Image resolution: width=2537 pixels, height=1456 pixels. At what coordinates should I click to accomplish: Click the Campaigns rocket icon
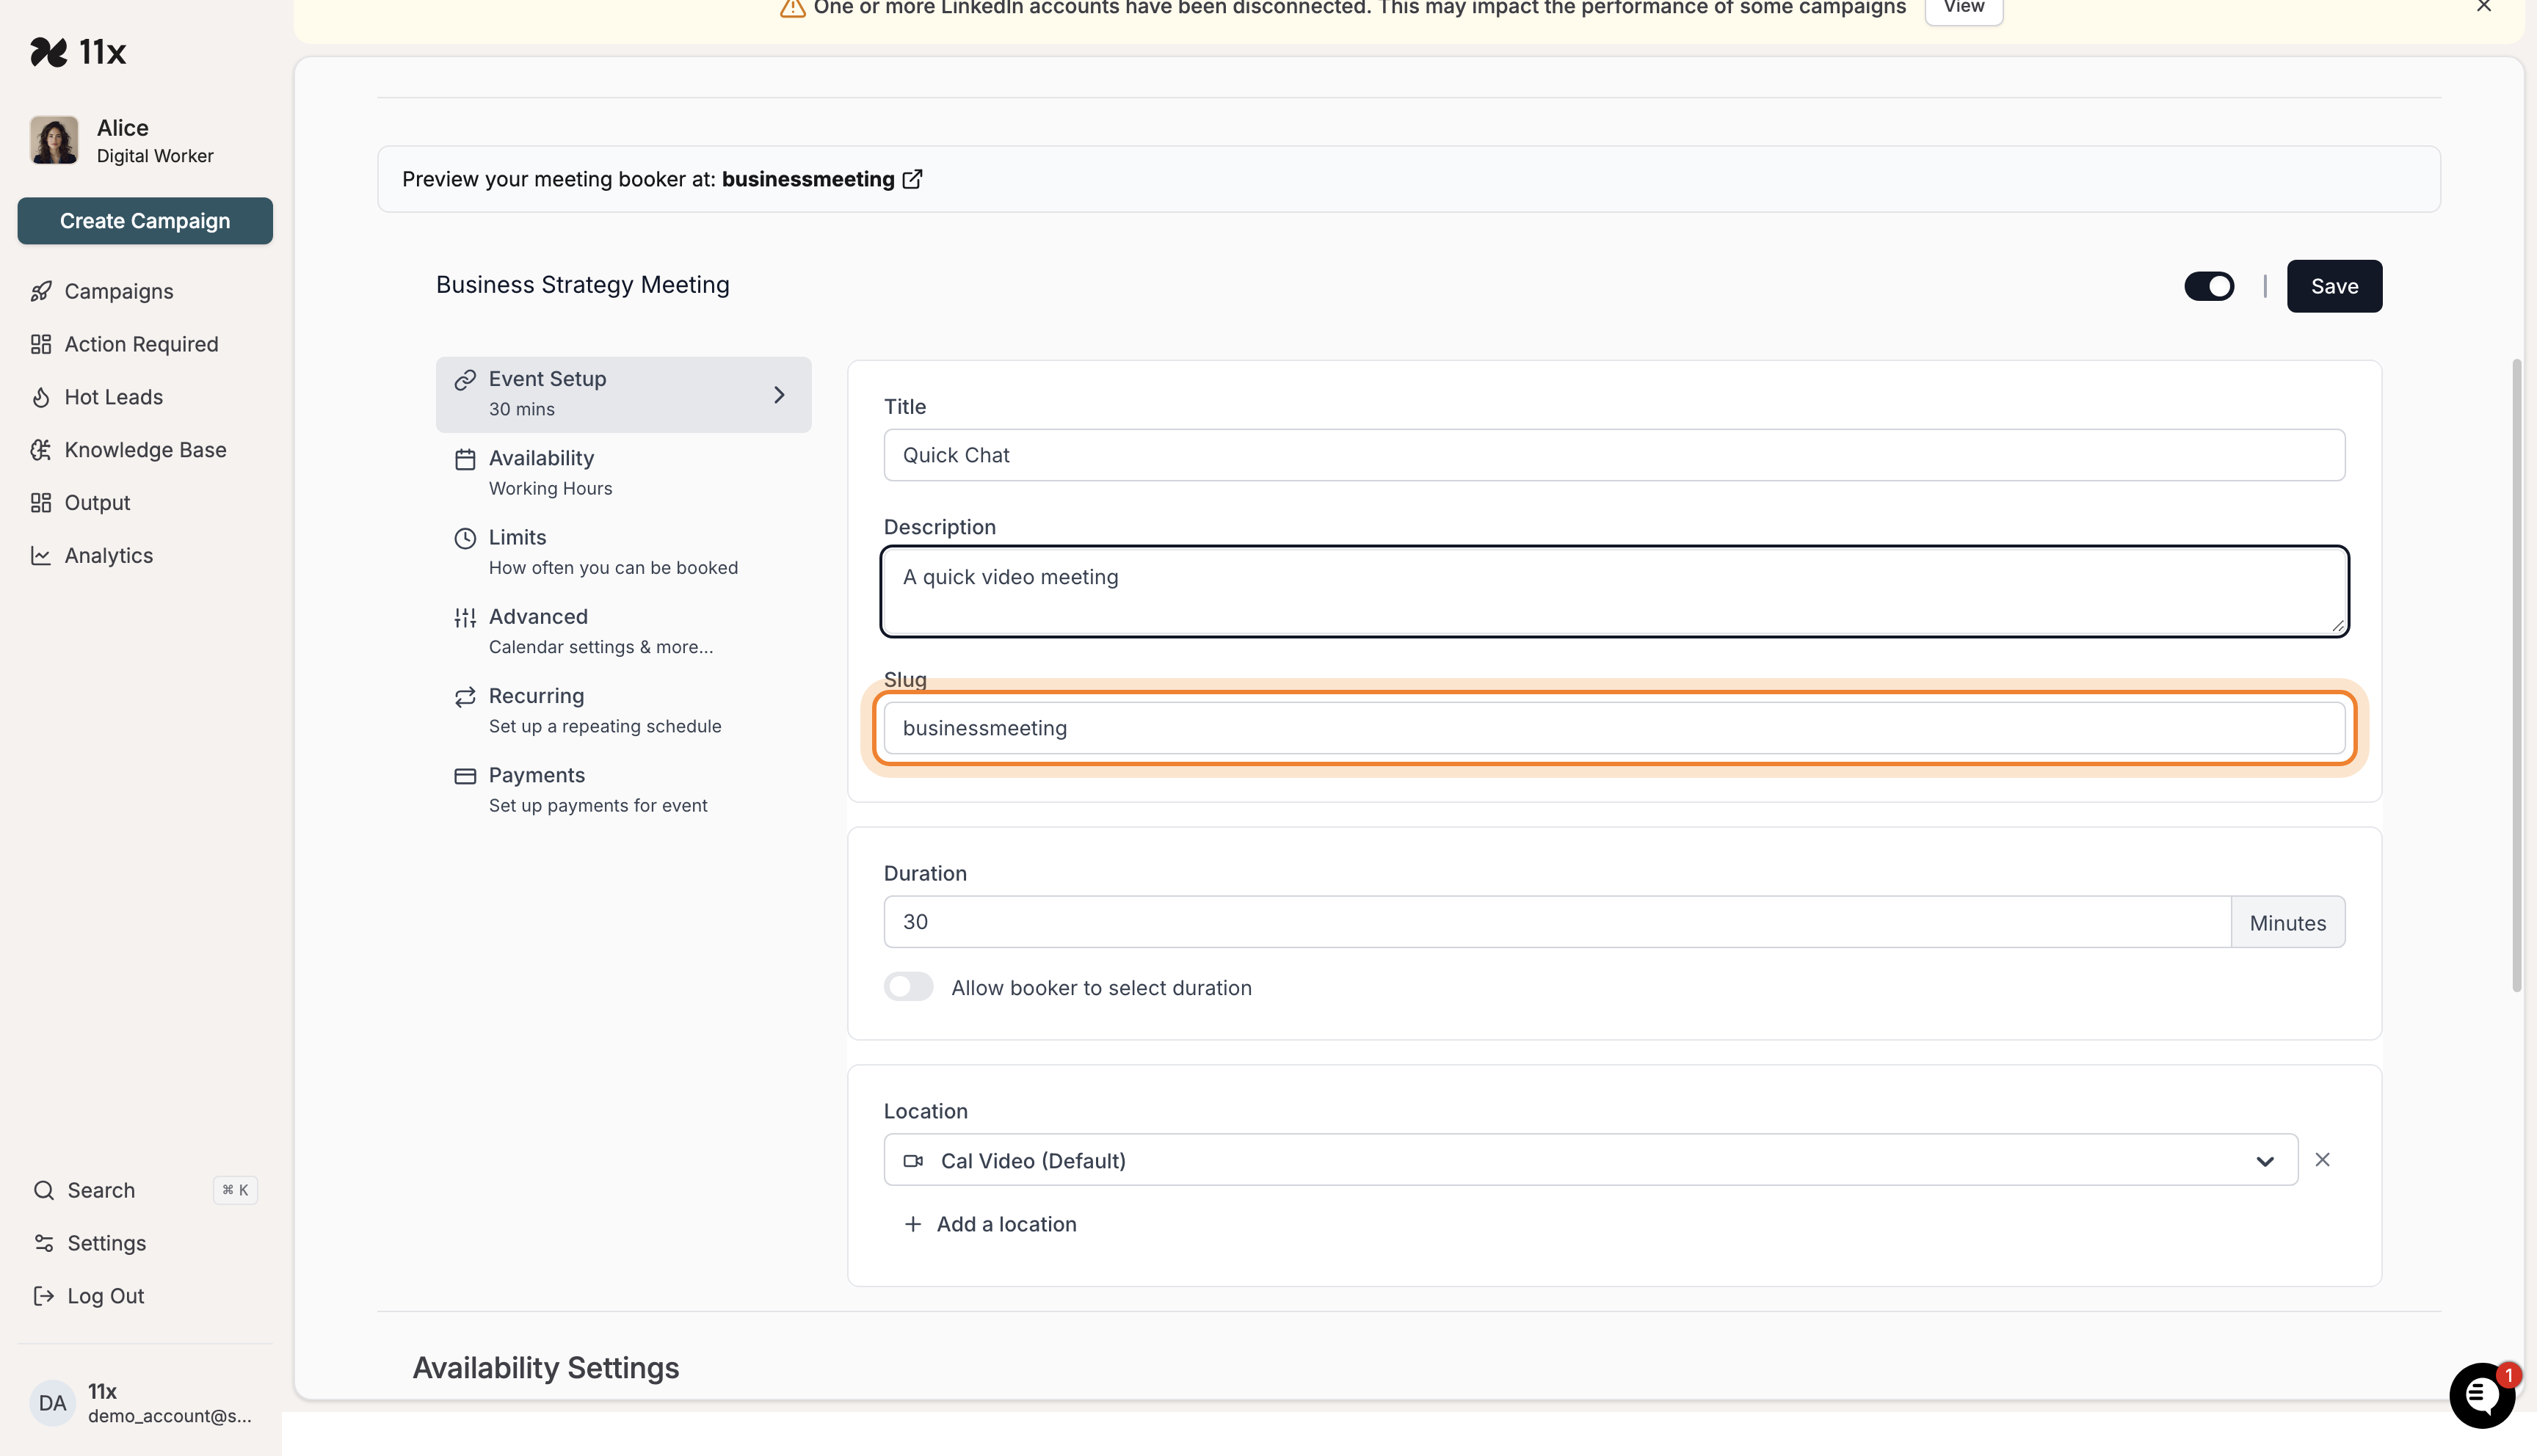pos(41,291)
